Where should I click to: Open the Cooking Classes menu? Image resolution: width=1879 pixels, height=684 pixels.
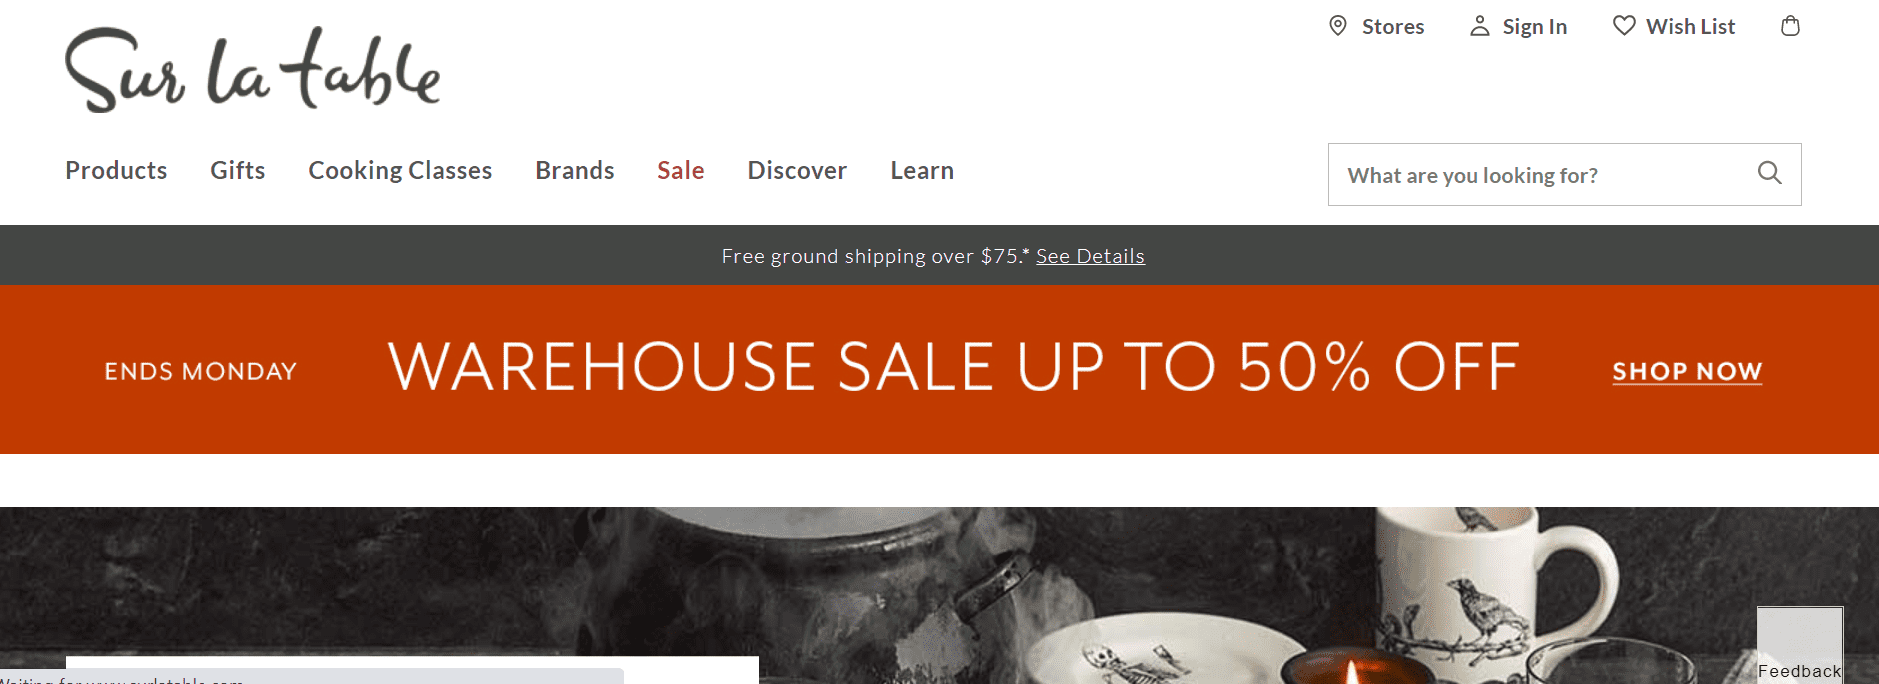[x=400, y=171]
